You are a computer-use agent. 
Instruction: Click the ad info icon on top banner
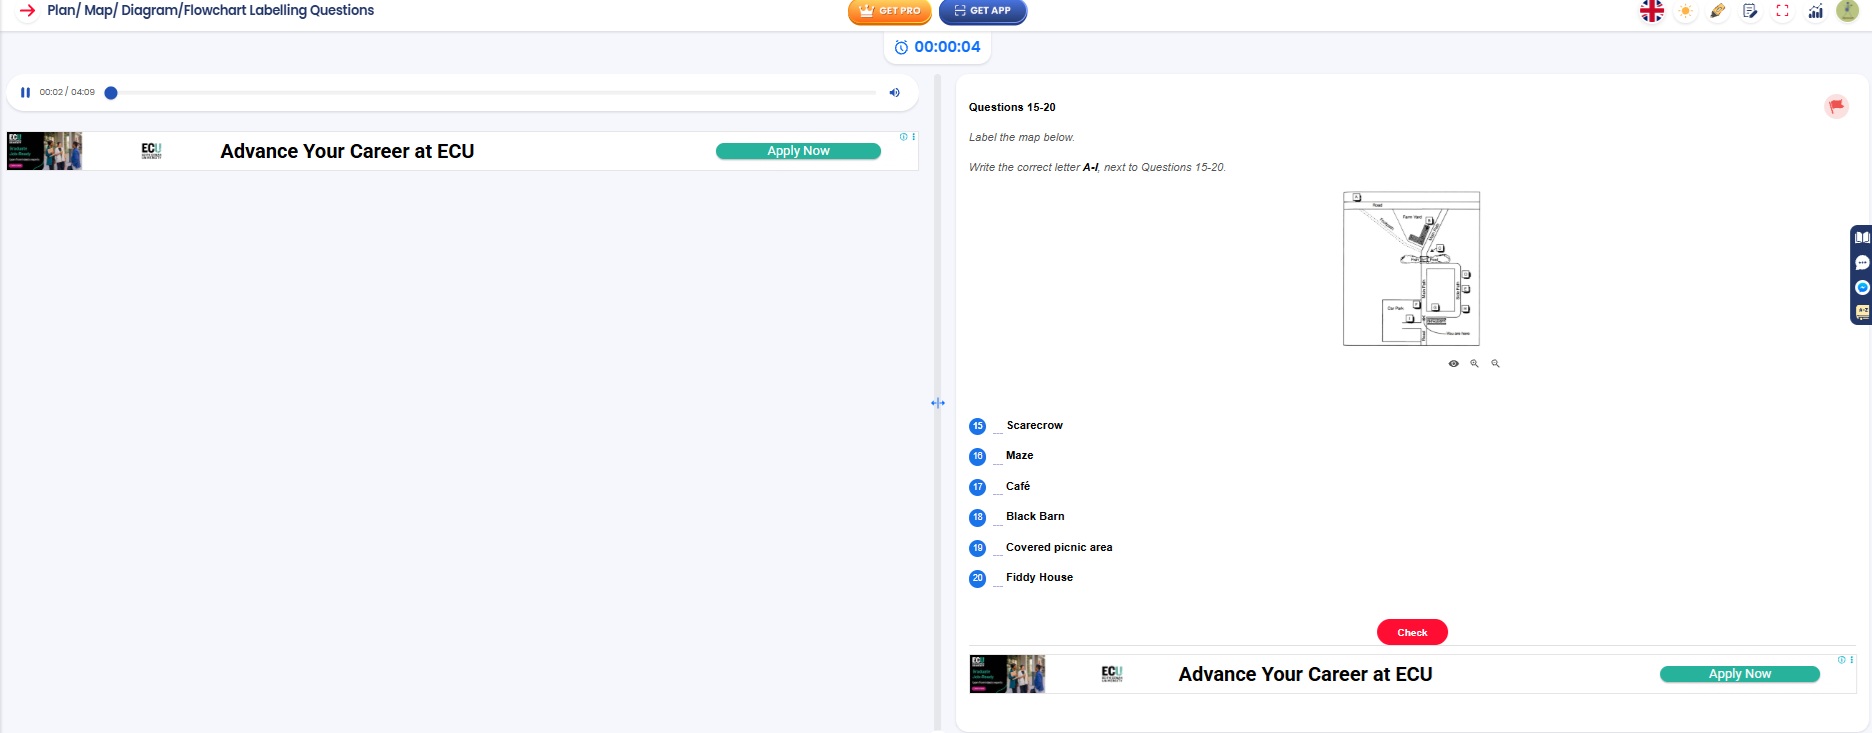pos(903,137)
